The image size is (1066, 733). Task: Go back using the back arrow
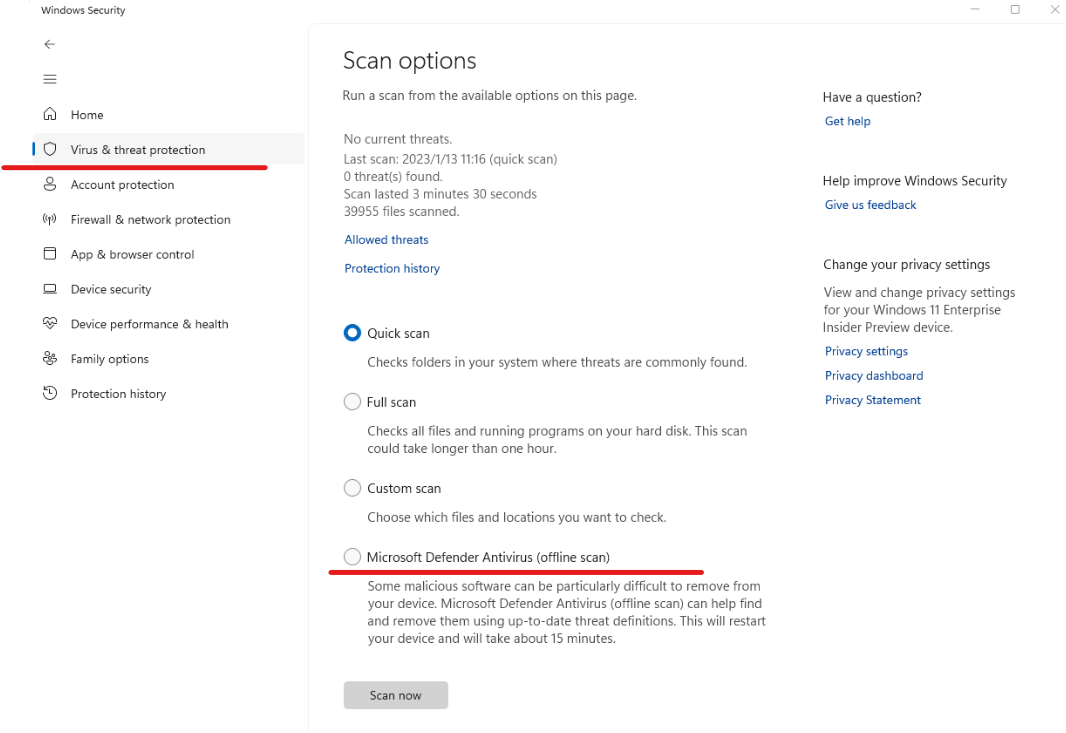coord(50,44)
